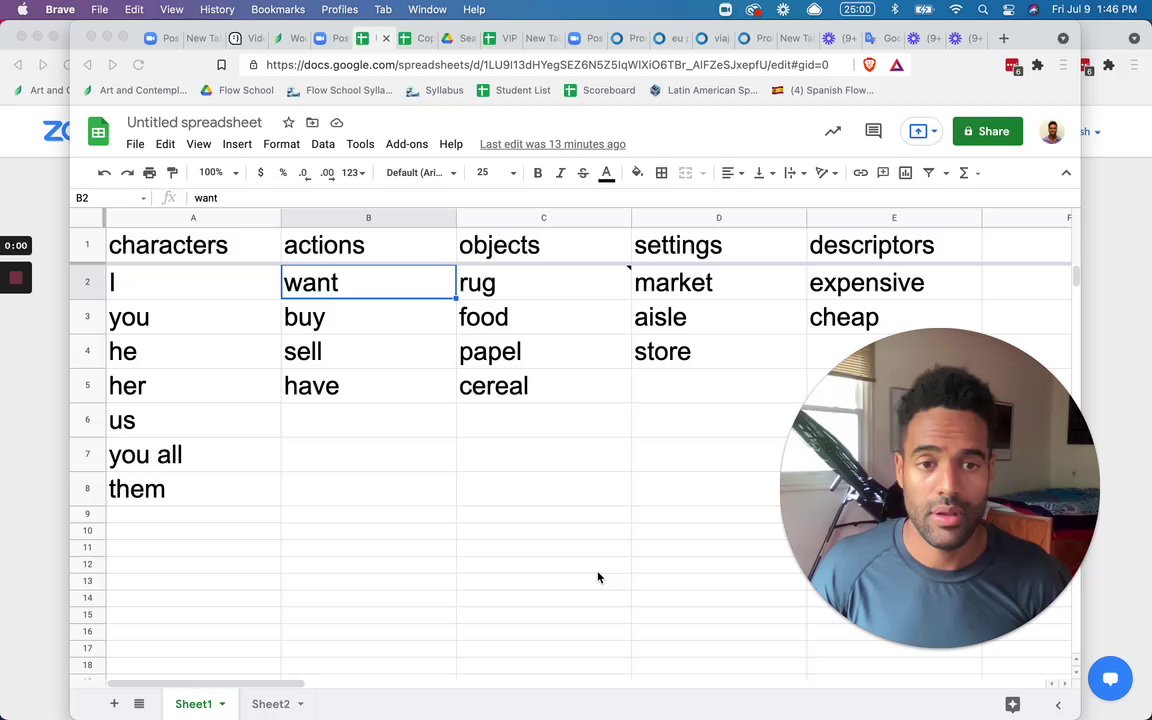Viewport: 1152px width, 720px height.
Task: Open the text wrapping dropdown
Action: tap(795, 173)
